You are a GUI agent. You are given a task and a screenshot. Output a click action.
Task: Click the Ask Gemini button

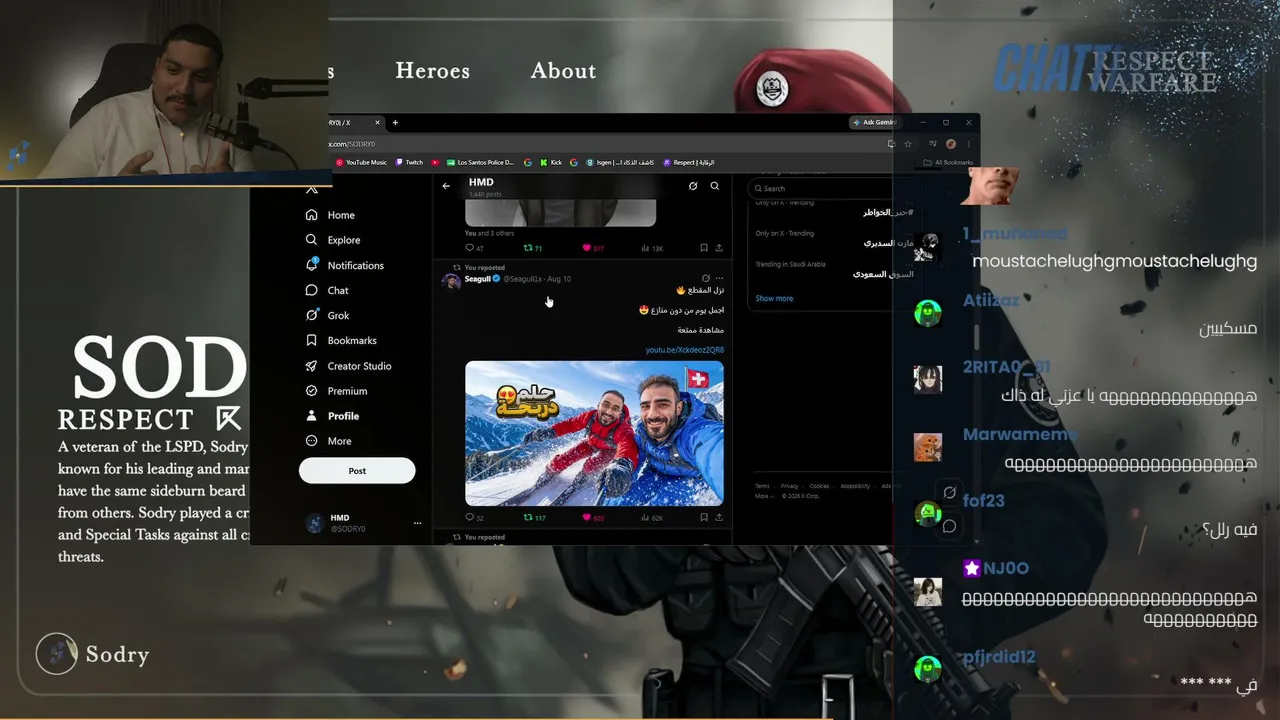pyautogui.click(x=875, y=122)
